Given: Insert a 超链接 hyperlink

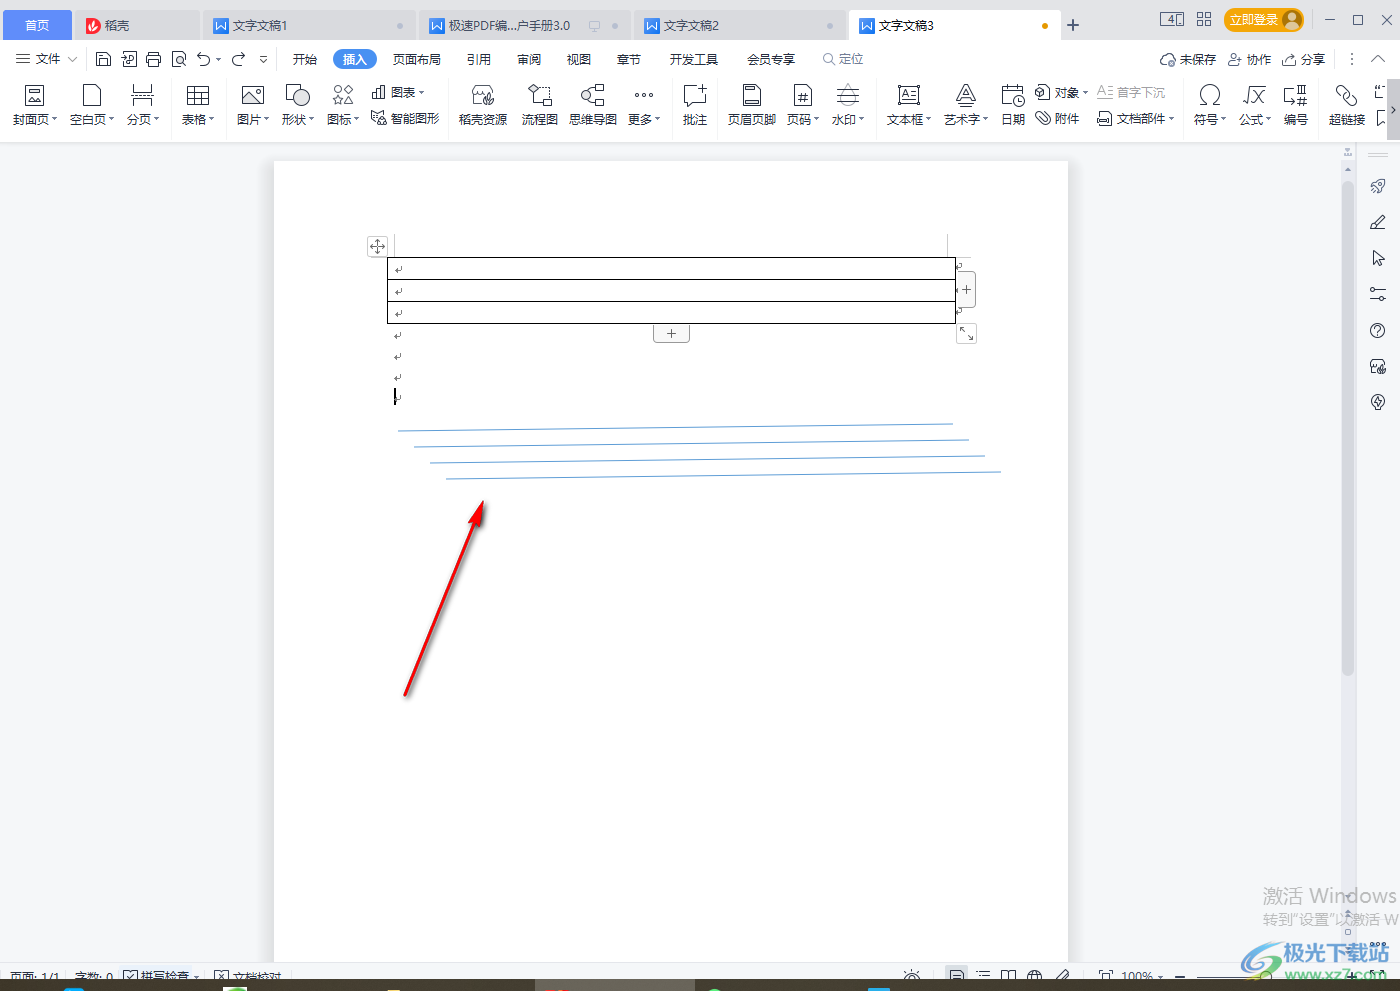Looking at the screenshot, I should 1347,105.
